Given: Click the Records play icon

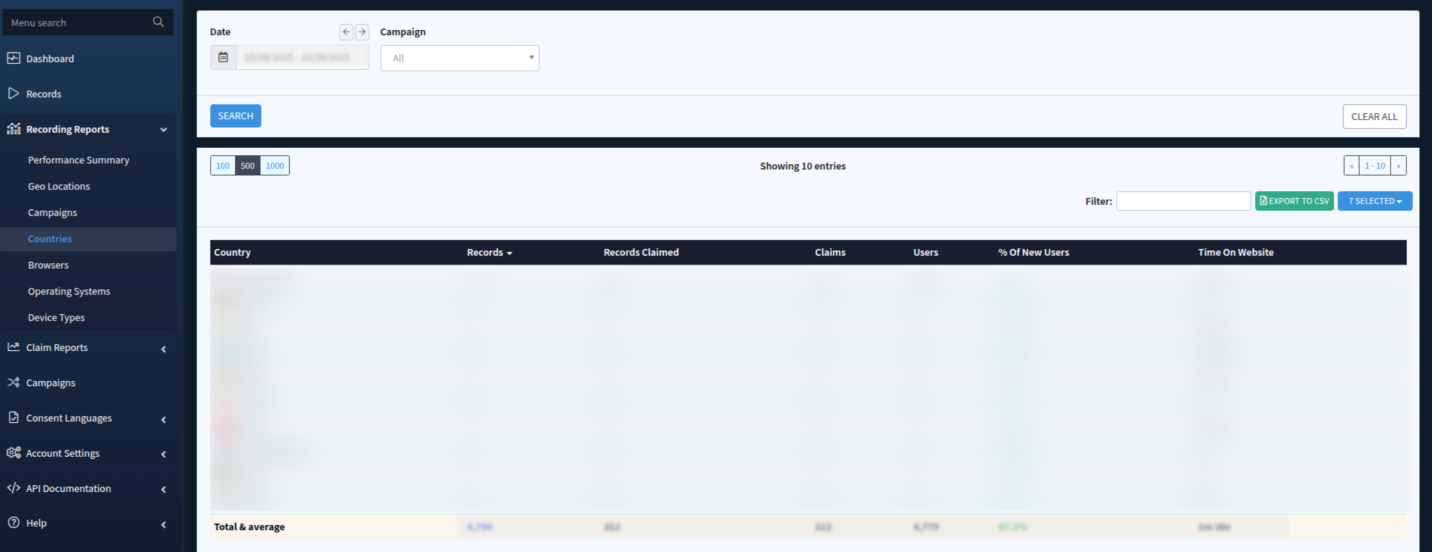Looking at the screenshot, I should click(x=14, y=94).
